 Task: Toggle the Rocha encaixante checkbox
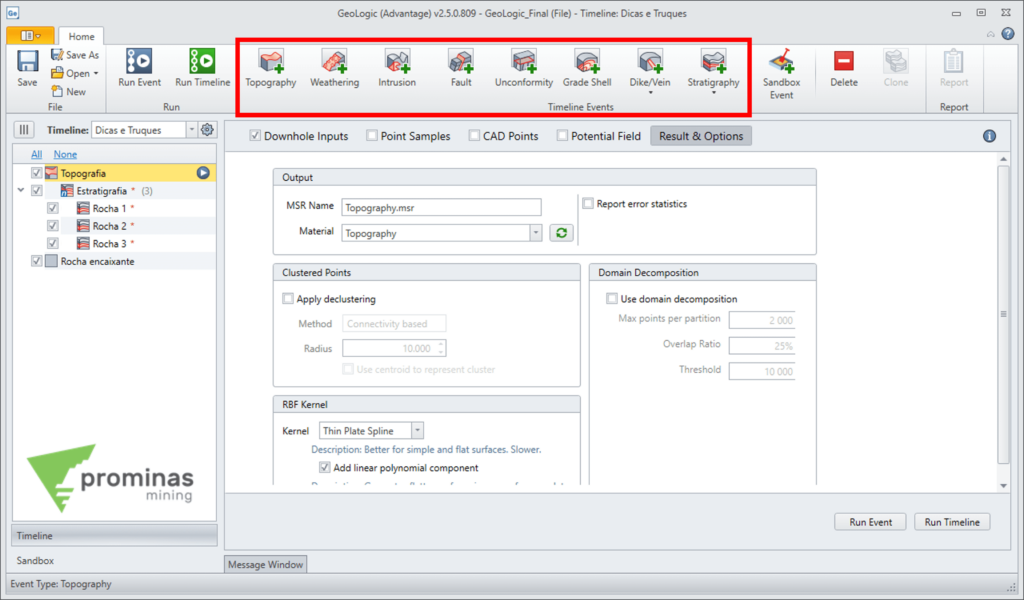point(37,261)
